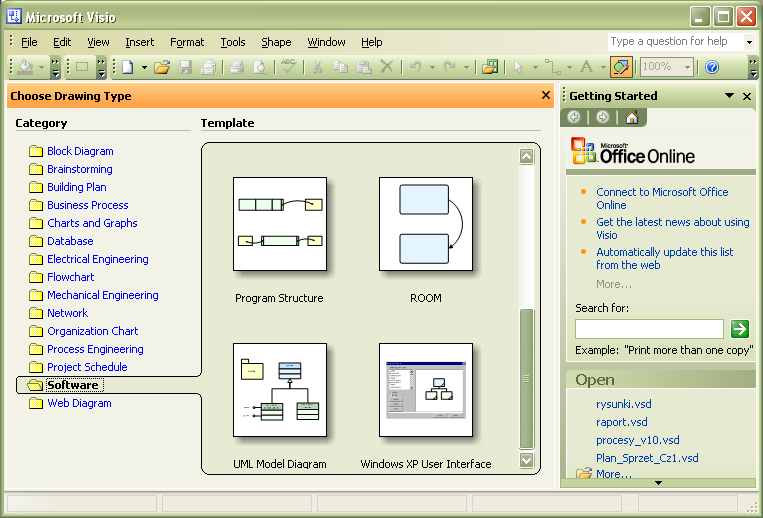
Task: Select the Network category
Action: coord(68,313)
